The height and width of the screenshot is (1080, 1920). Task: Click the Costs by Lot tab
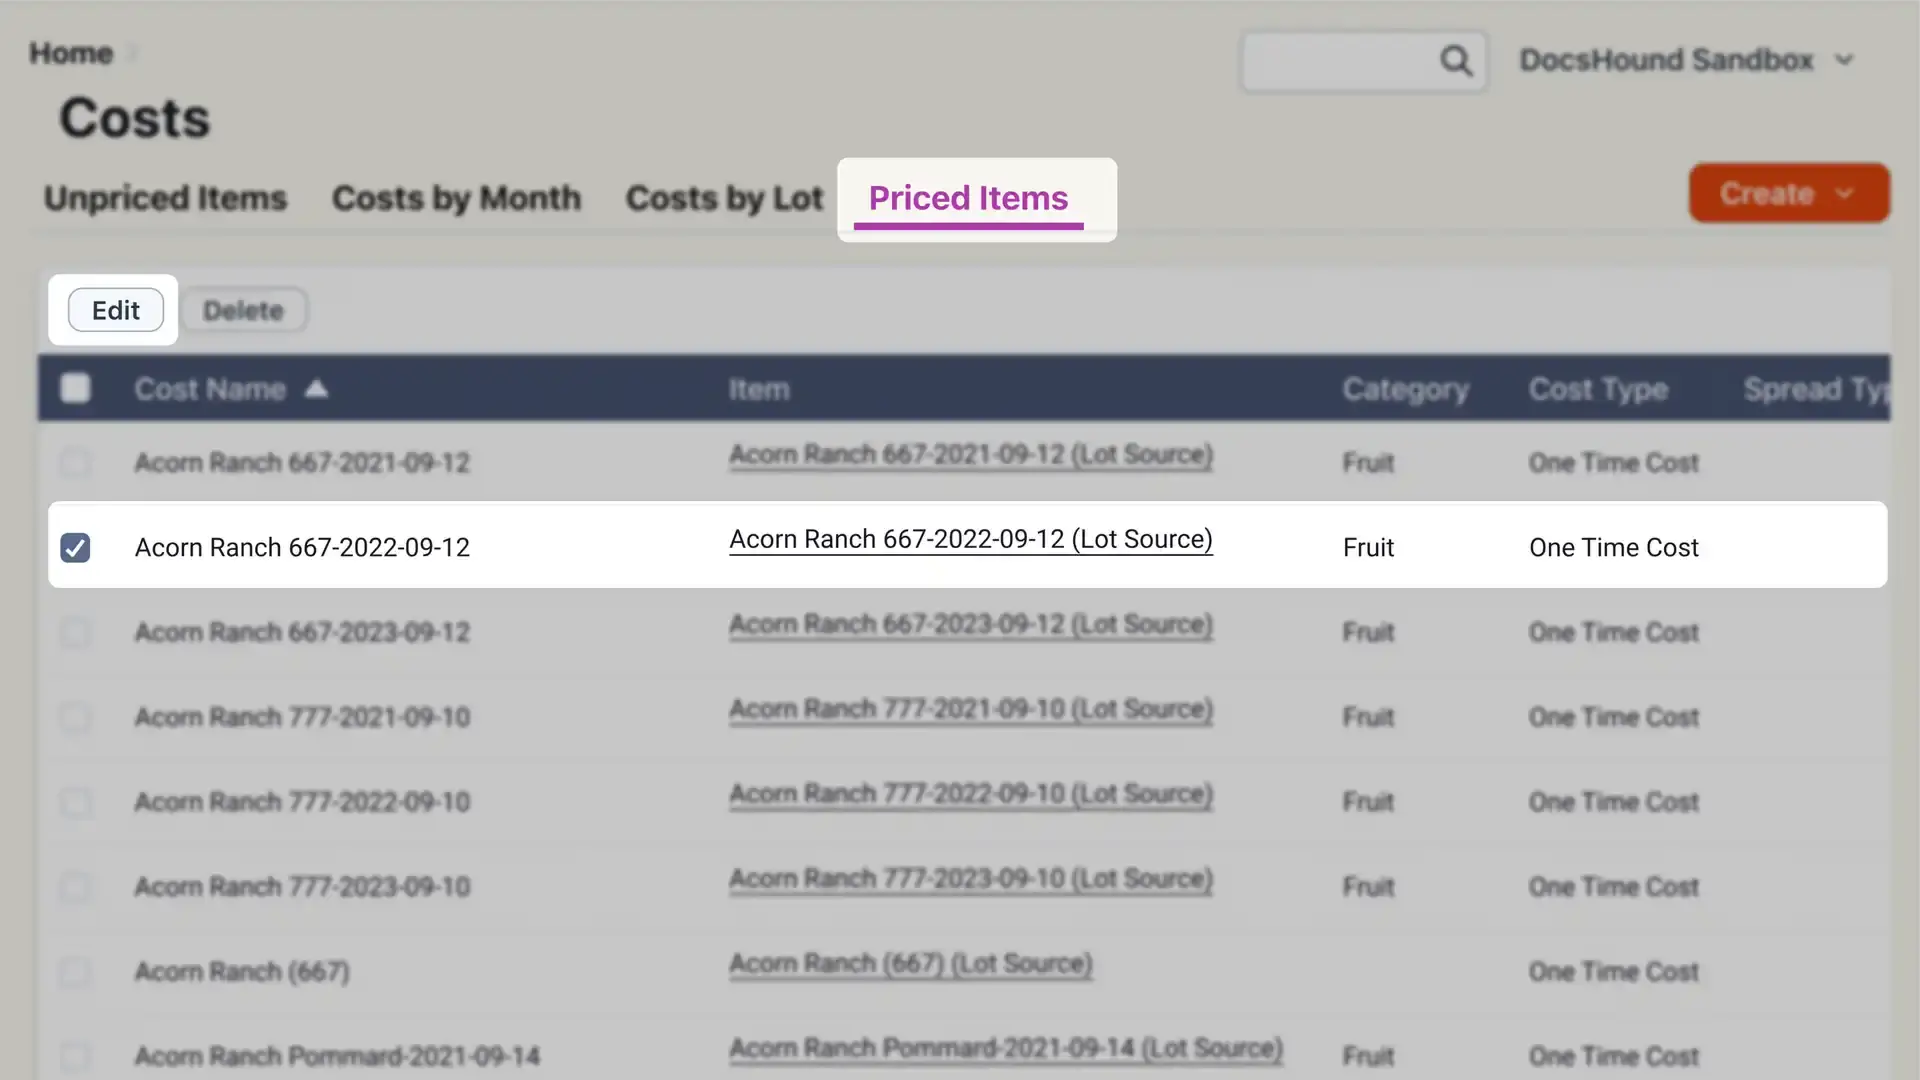point(724,196)
